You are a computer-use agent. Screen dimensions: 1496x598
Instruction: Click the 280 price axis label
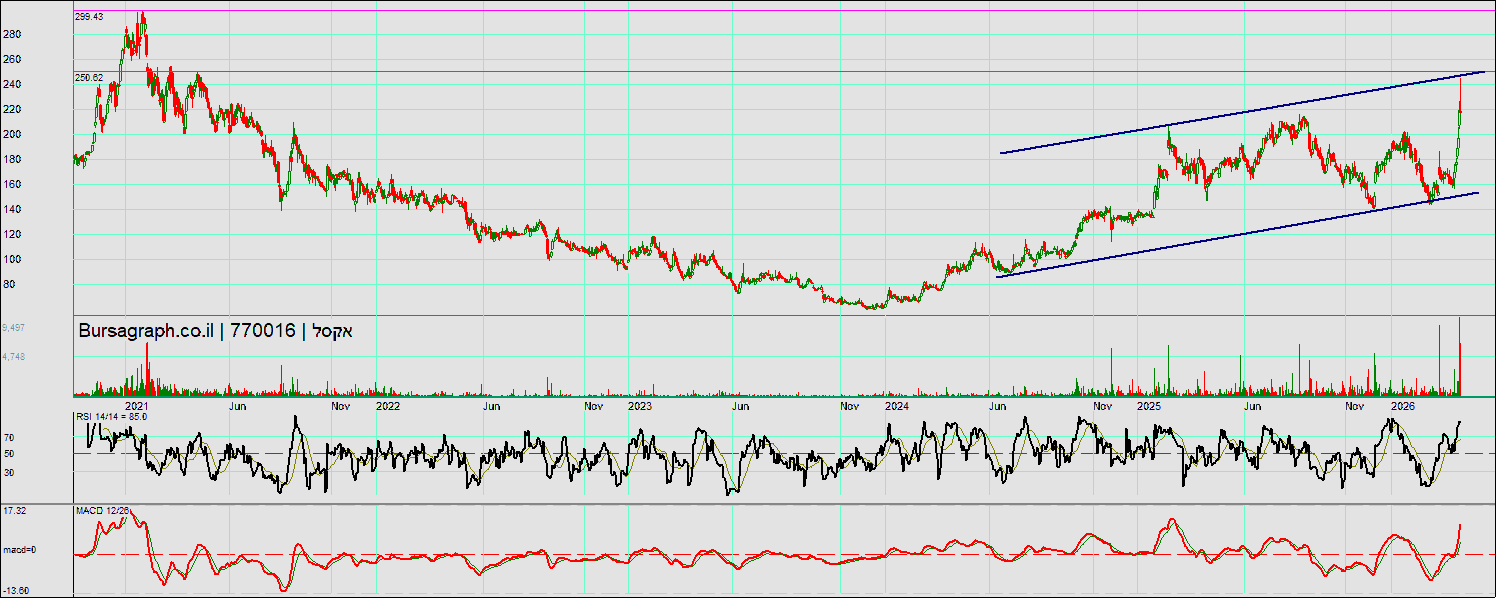tap(12, 34)
